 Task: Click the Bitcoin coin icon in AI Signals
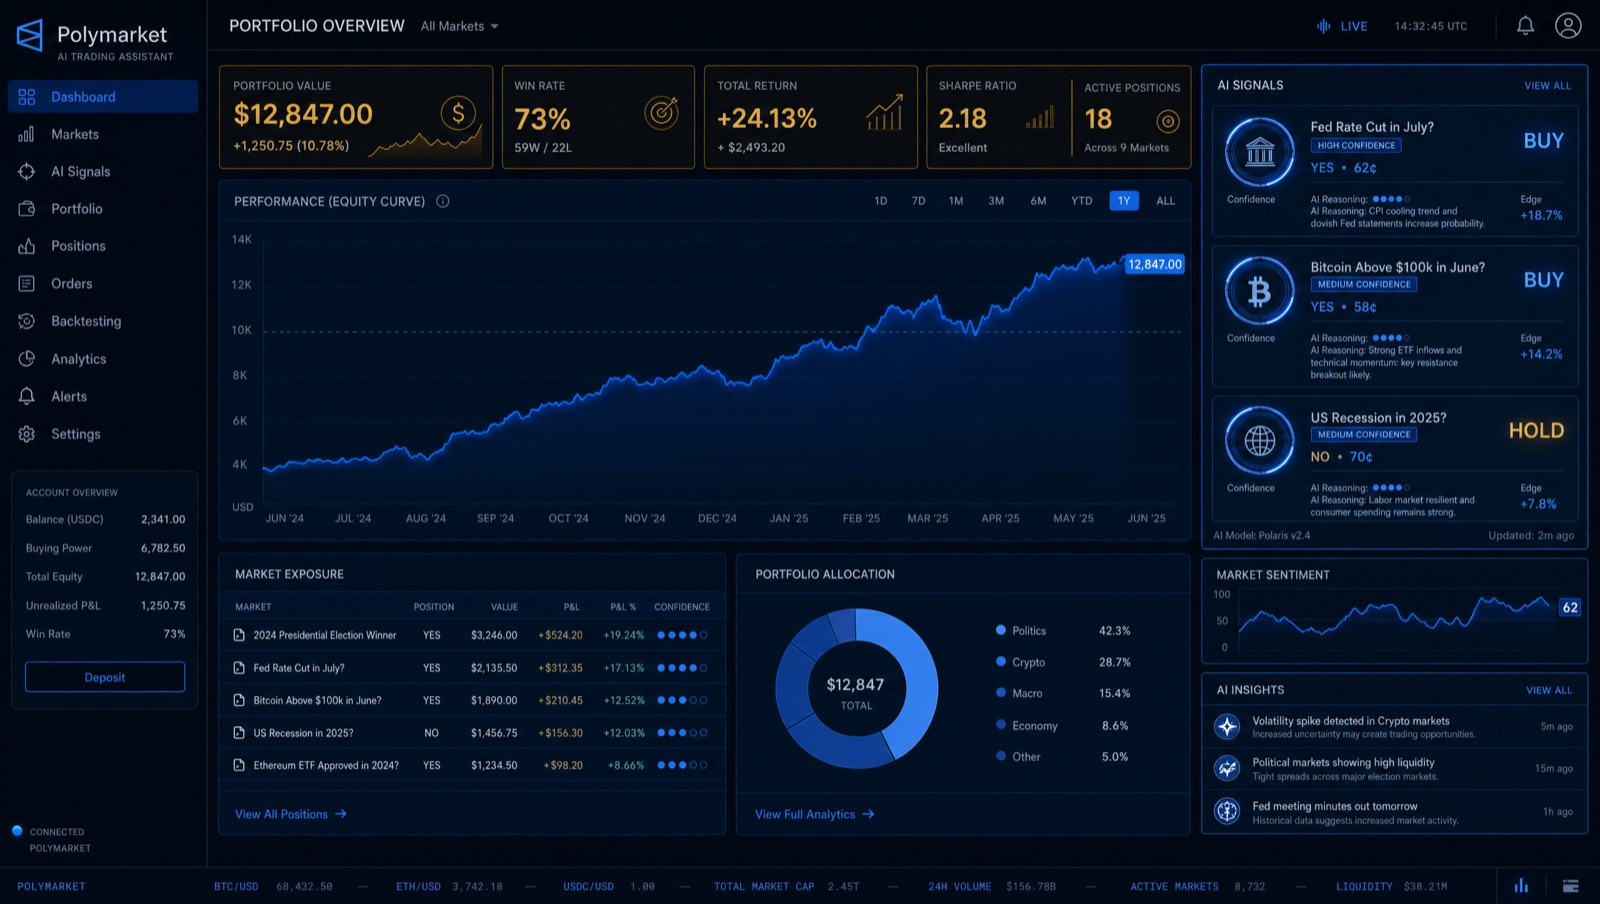[1260, 291]
